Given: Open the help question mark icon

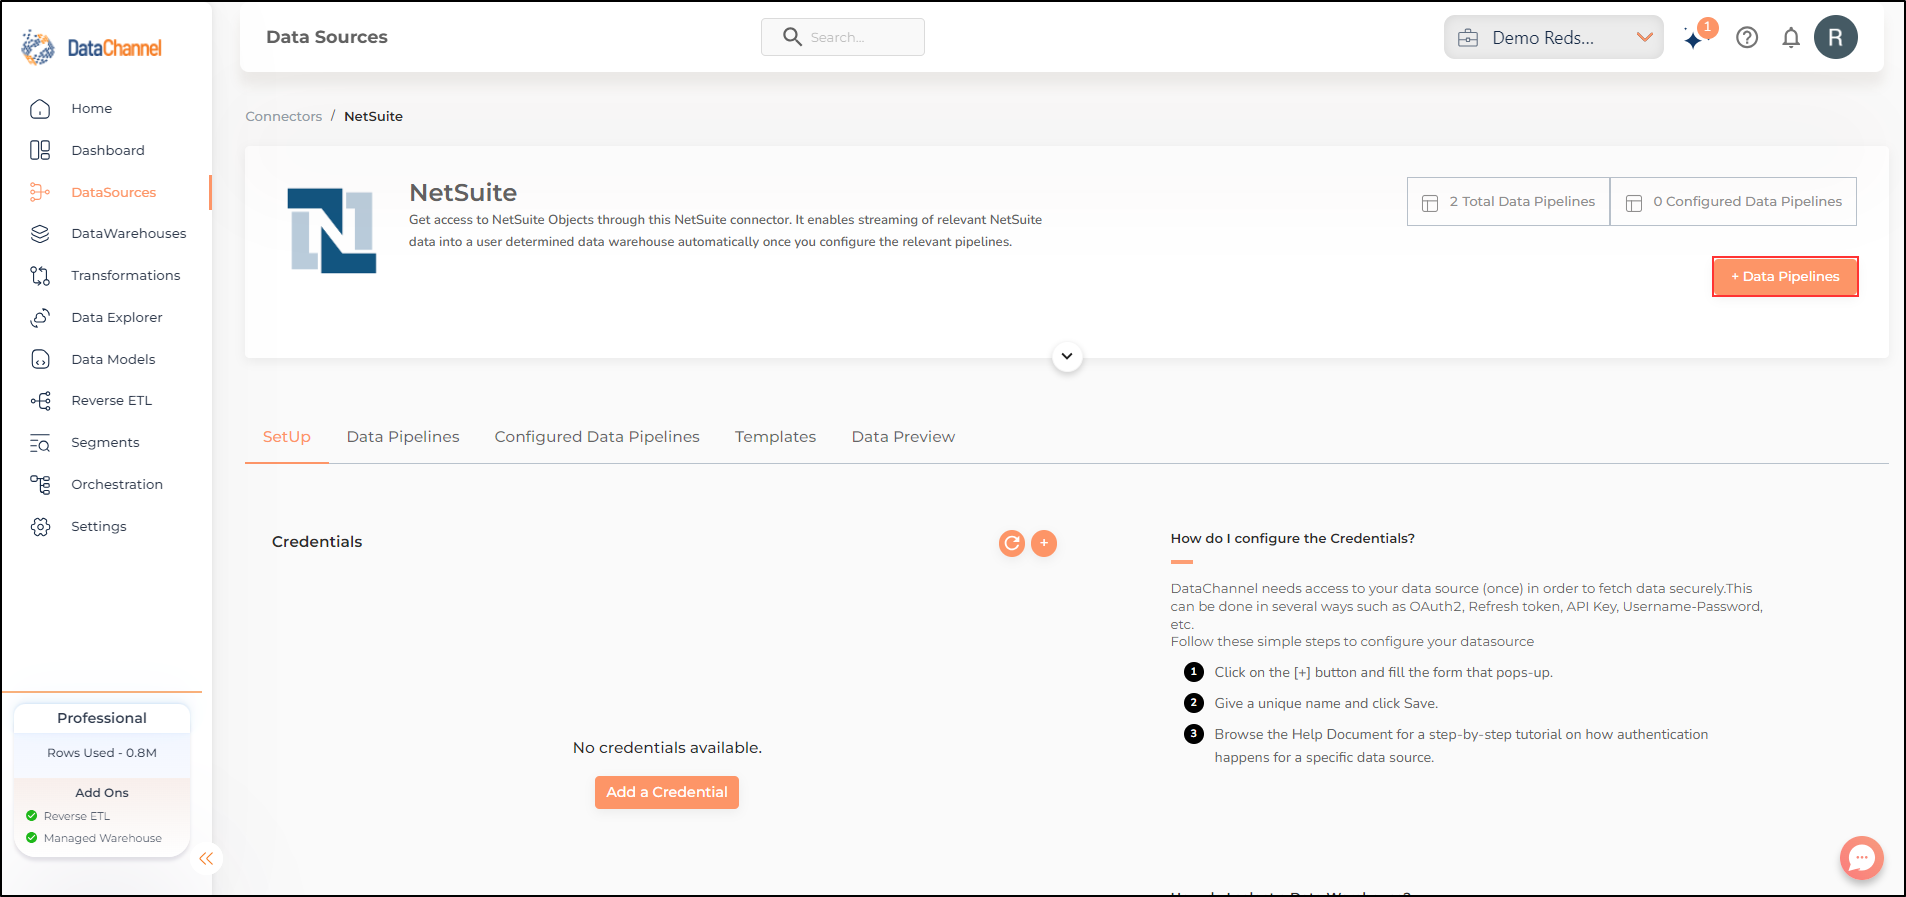Looking at the screenshot, I should 1747,37.
